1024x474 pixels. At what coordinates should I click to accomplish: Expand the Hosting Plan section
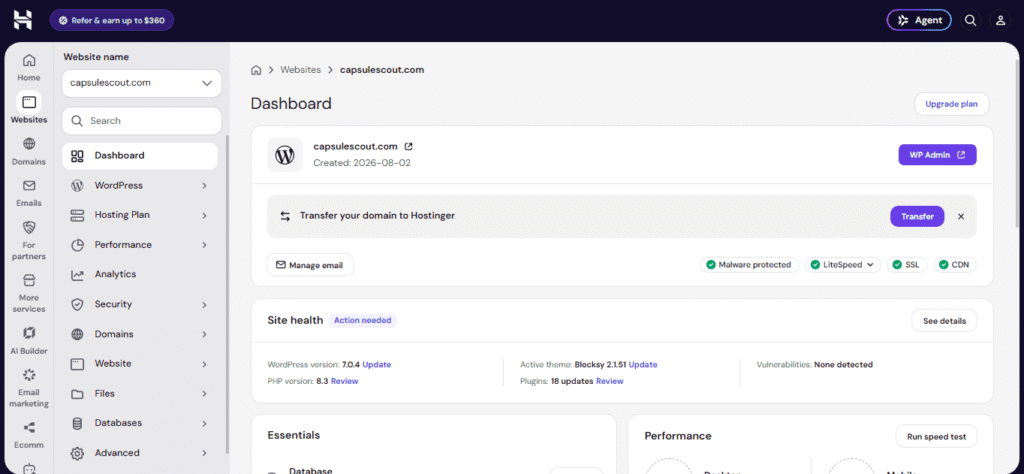pyautogui.click(x=140, y=215)
